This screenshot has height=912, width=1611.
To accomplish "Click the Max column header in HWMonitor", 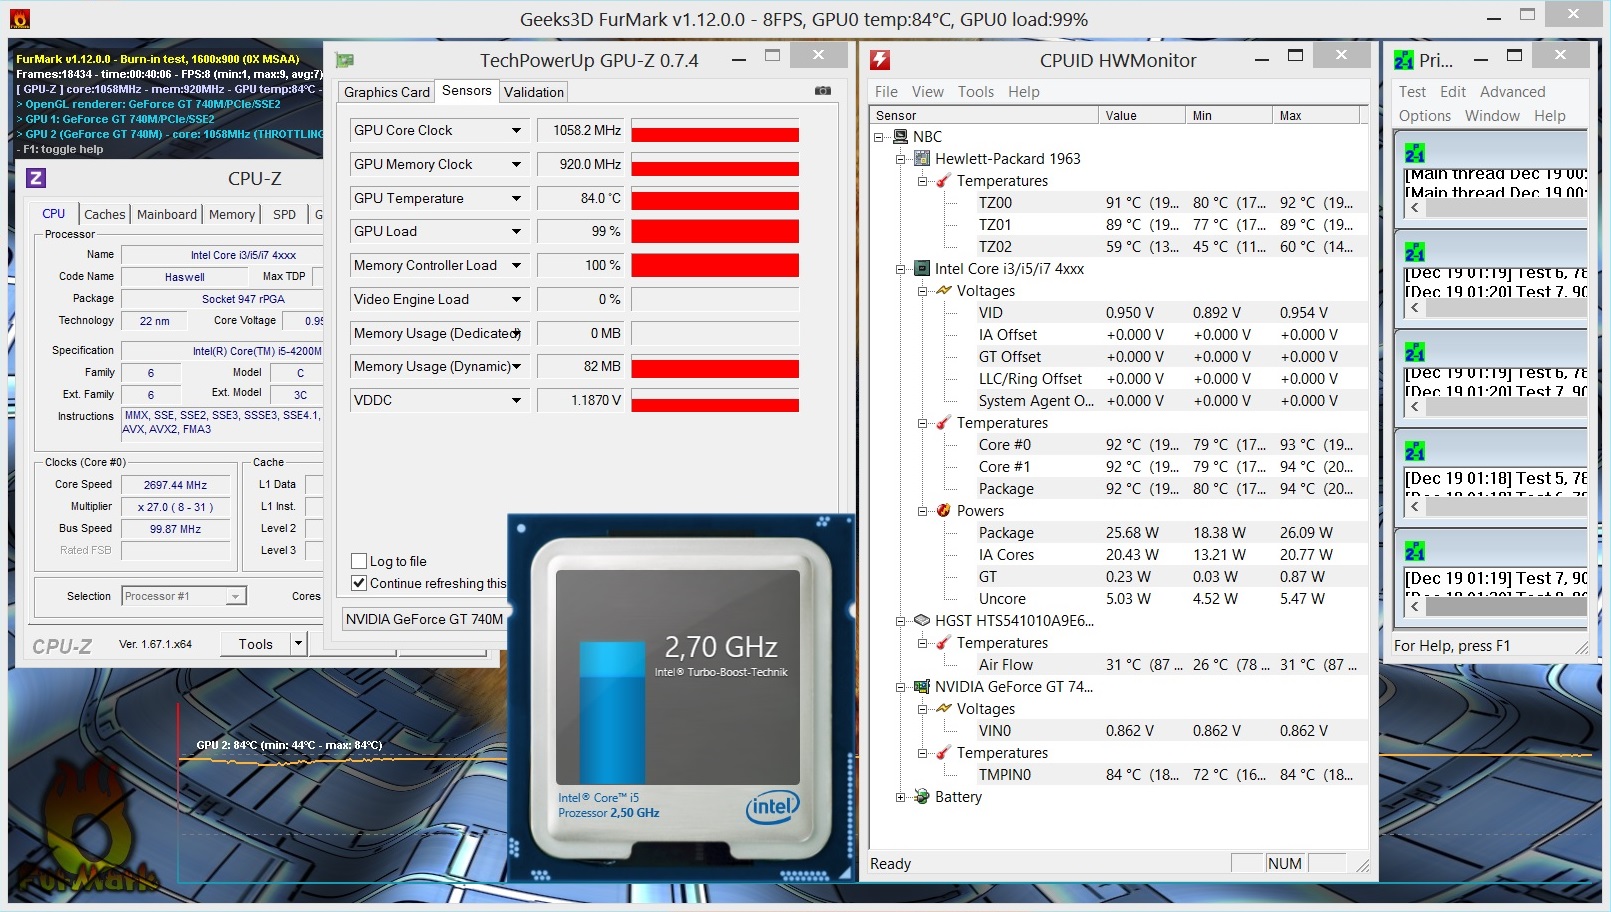I will click(x=1316, y=115).
